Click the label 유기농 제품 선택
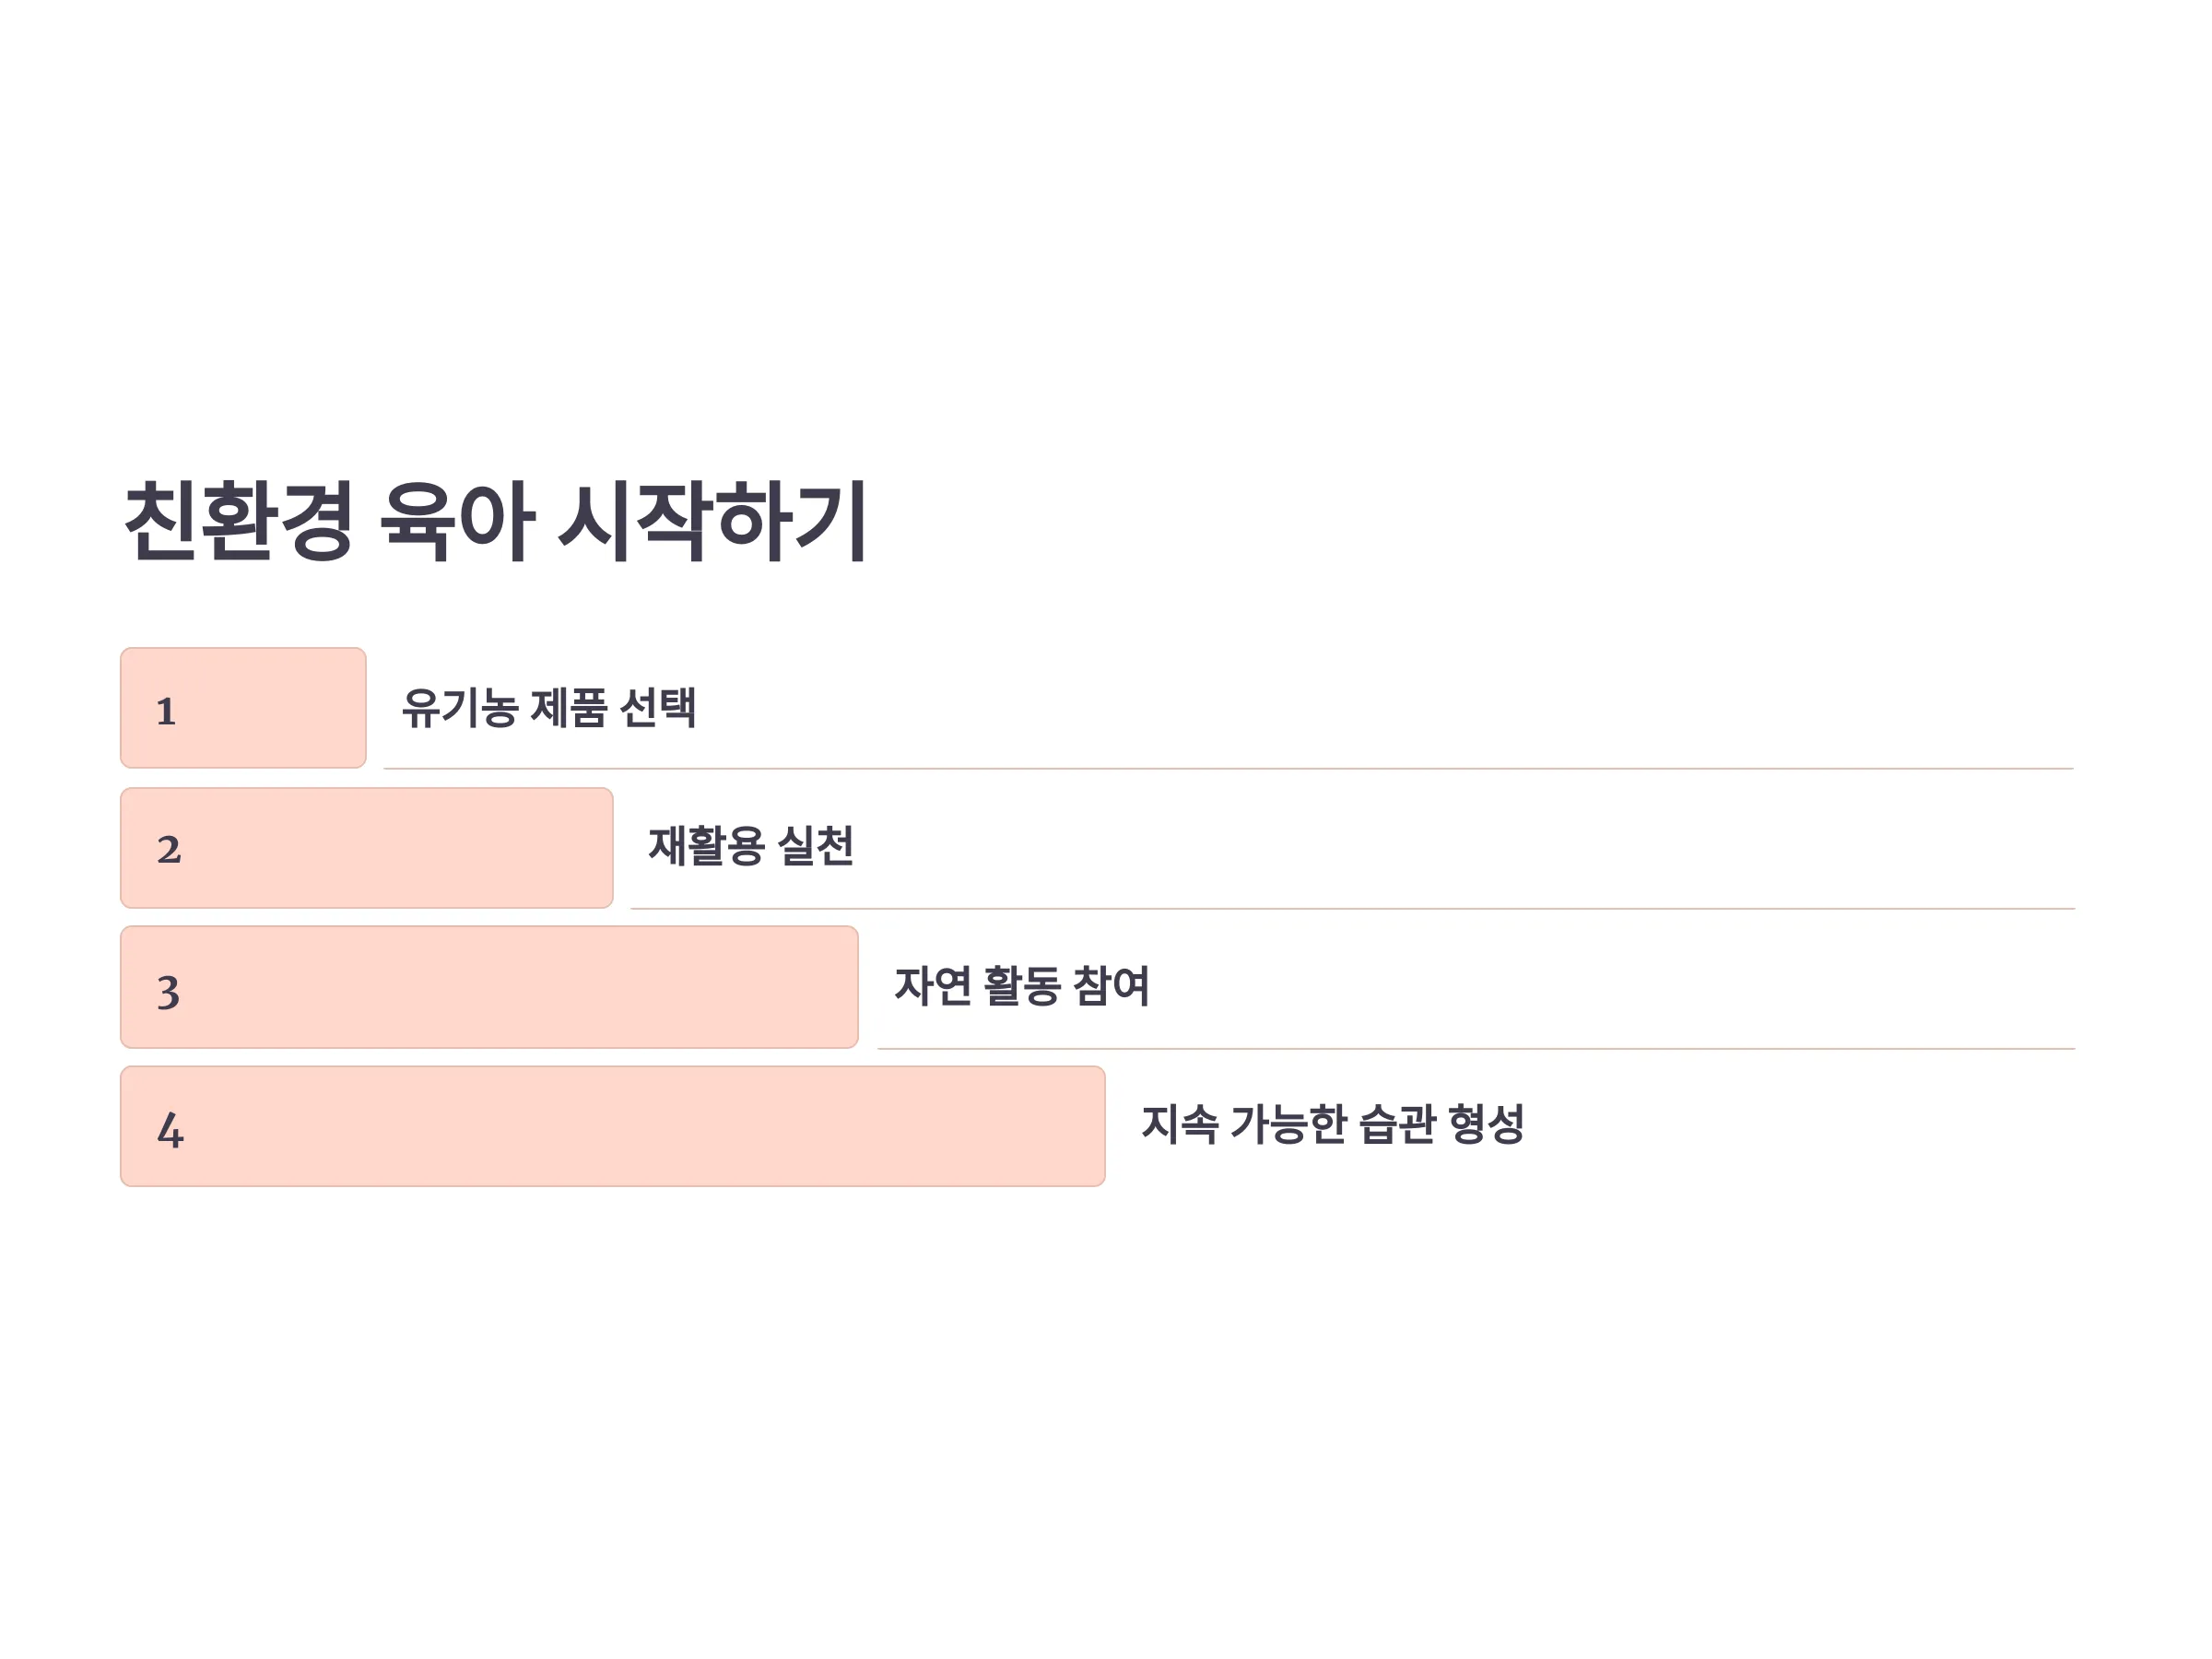 tap(549, 707)
